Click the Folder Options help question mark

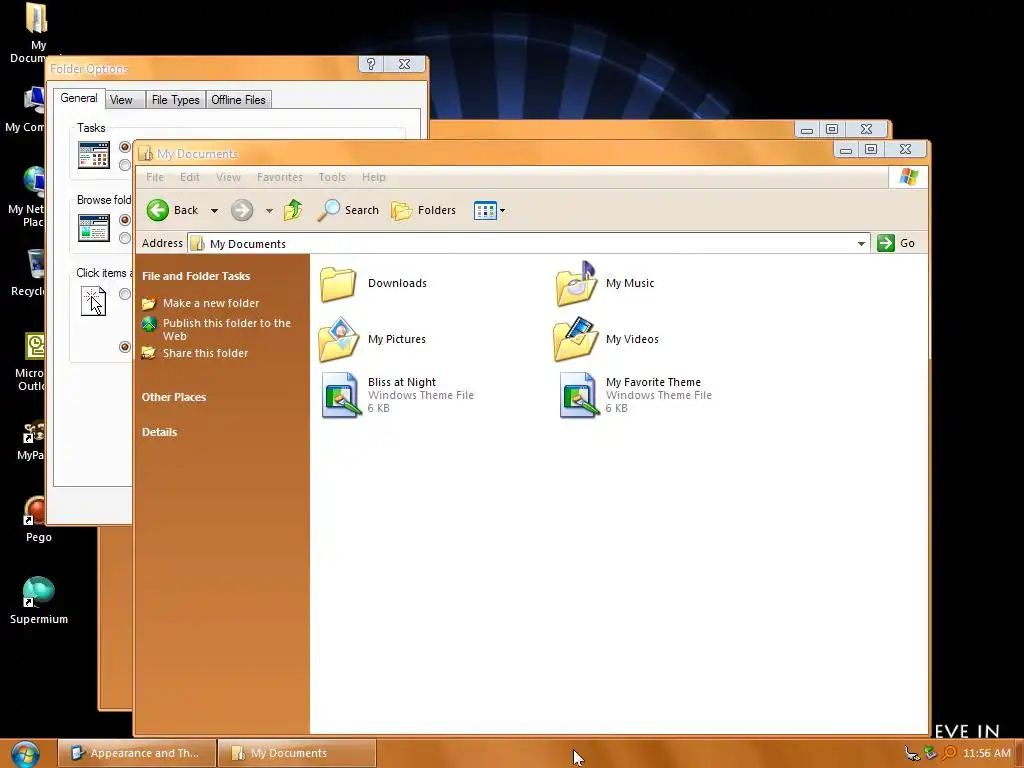point(370,64)
